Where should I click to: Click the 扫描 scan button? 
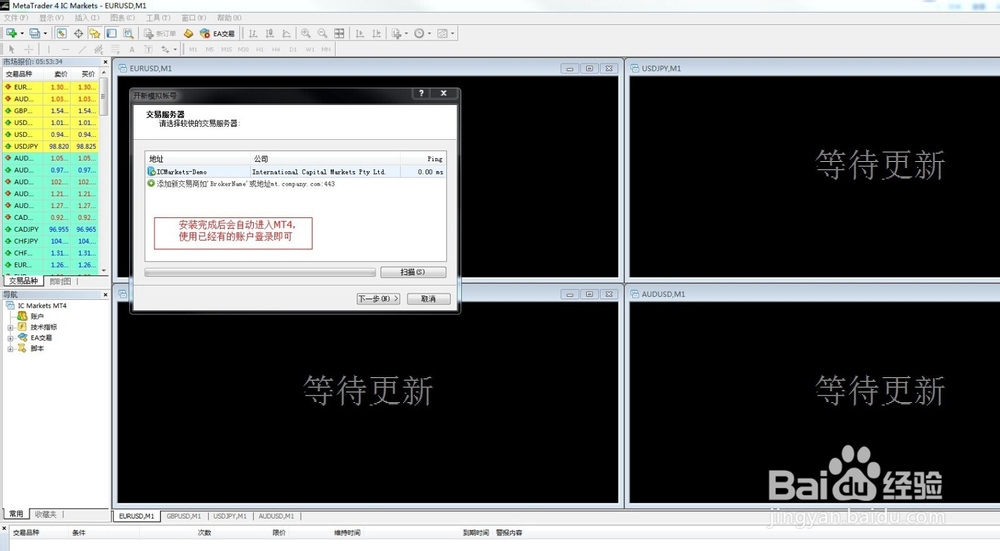click(x=413, y=272)
